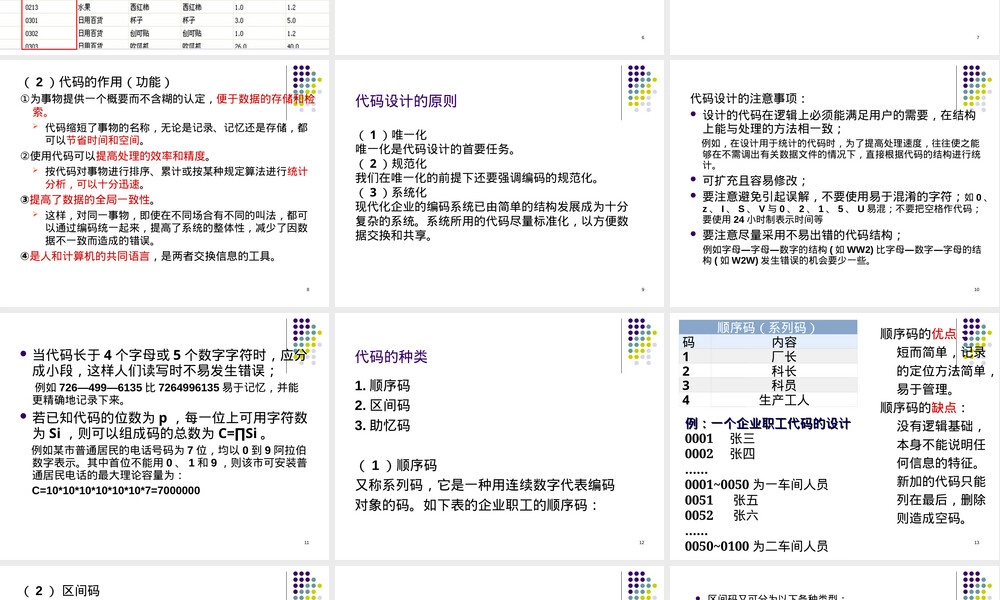The image size is (1000, 600).
Task: Click the table header 顺序码(系列码)
Action: pos(767,328)
